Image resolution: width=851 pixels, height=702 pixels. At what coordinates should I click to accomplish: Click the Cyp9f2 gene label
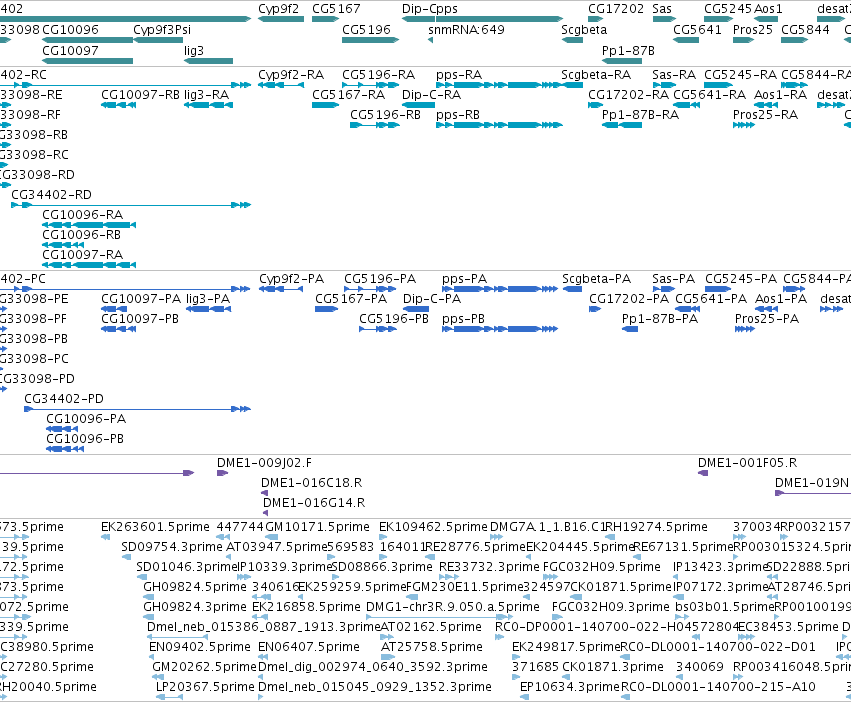278,9
